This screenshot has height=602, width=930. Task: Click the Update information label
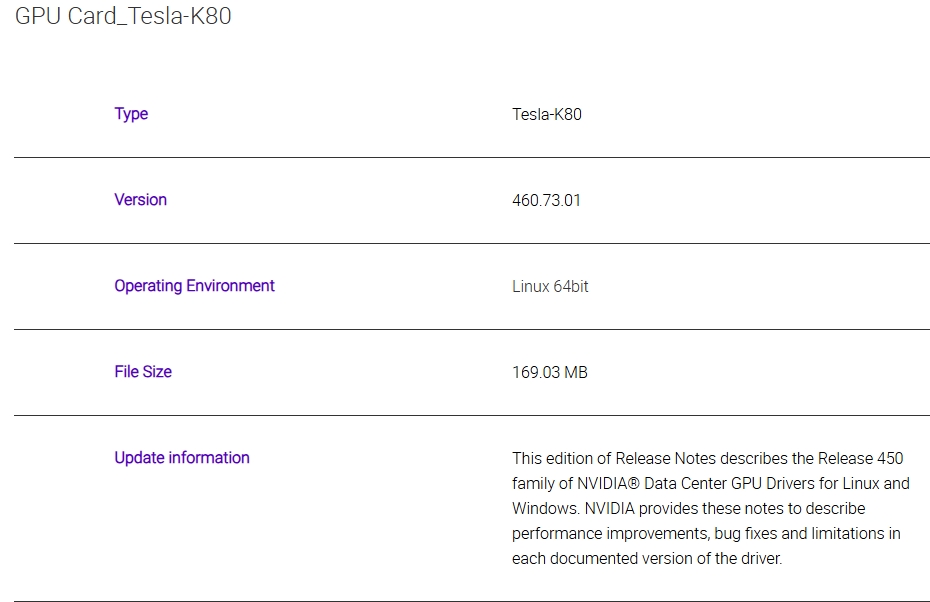[182, 458]
